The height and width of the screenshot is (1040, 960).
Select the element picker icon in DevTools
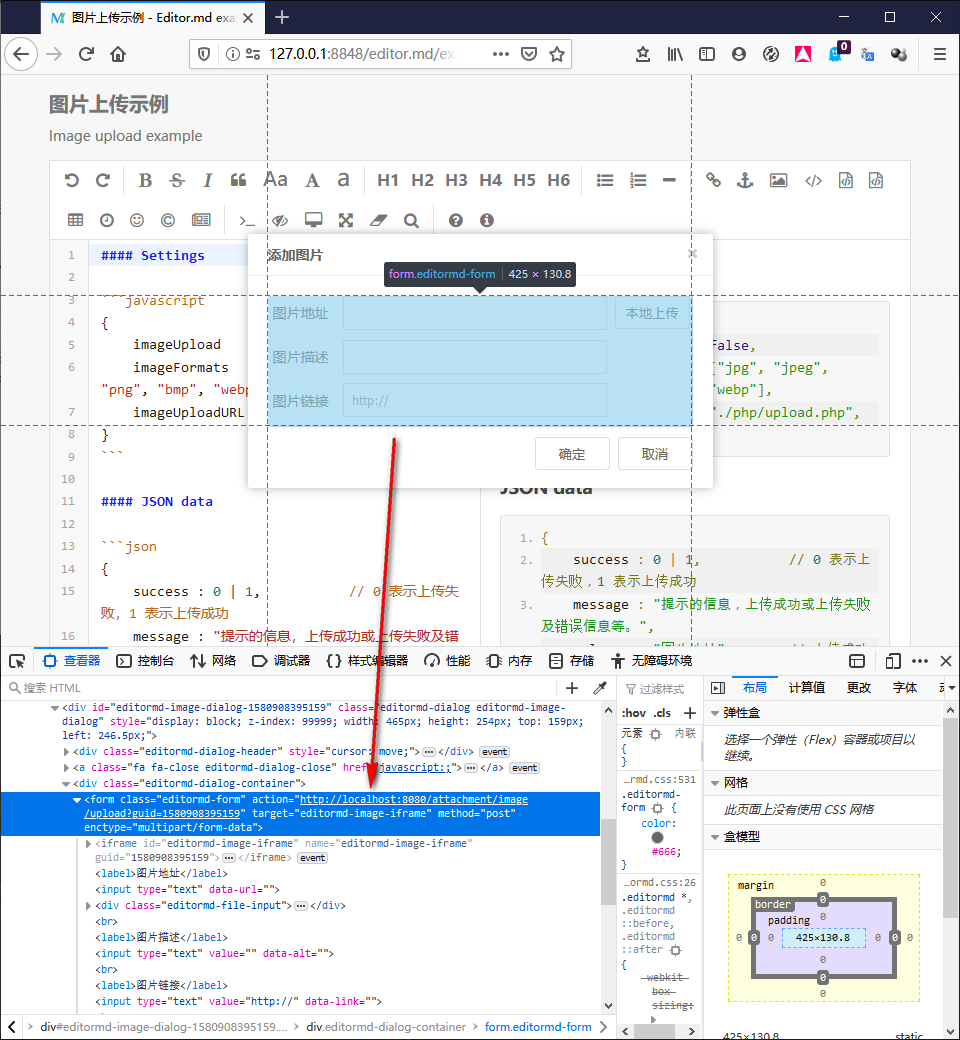tap(17, 661)
